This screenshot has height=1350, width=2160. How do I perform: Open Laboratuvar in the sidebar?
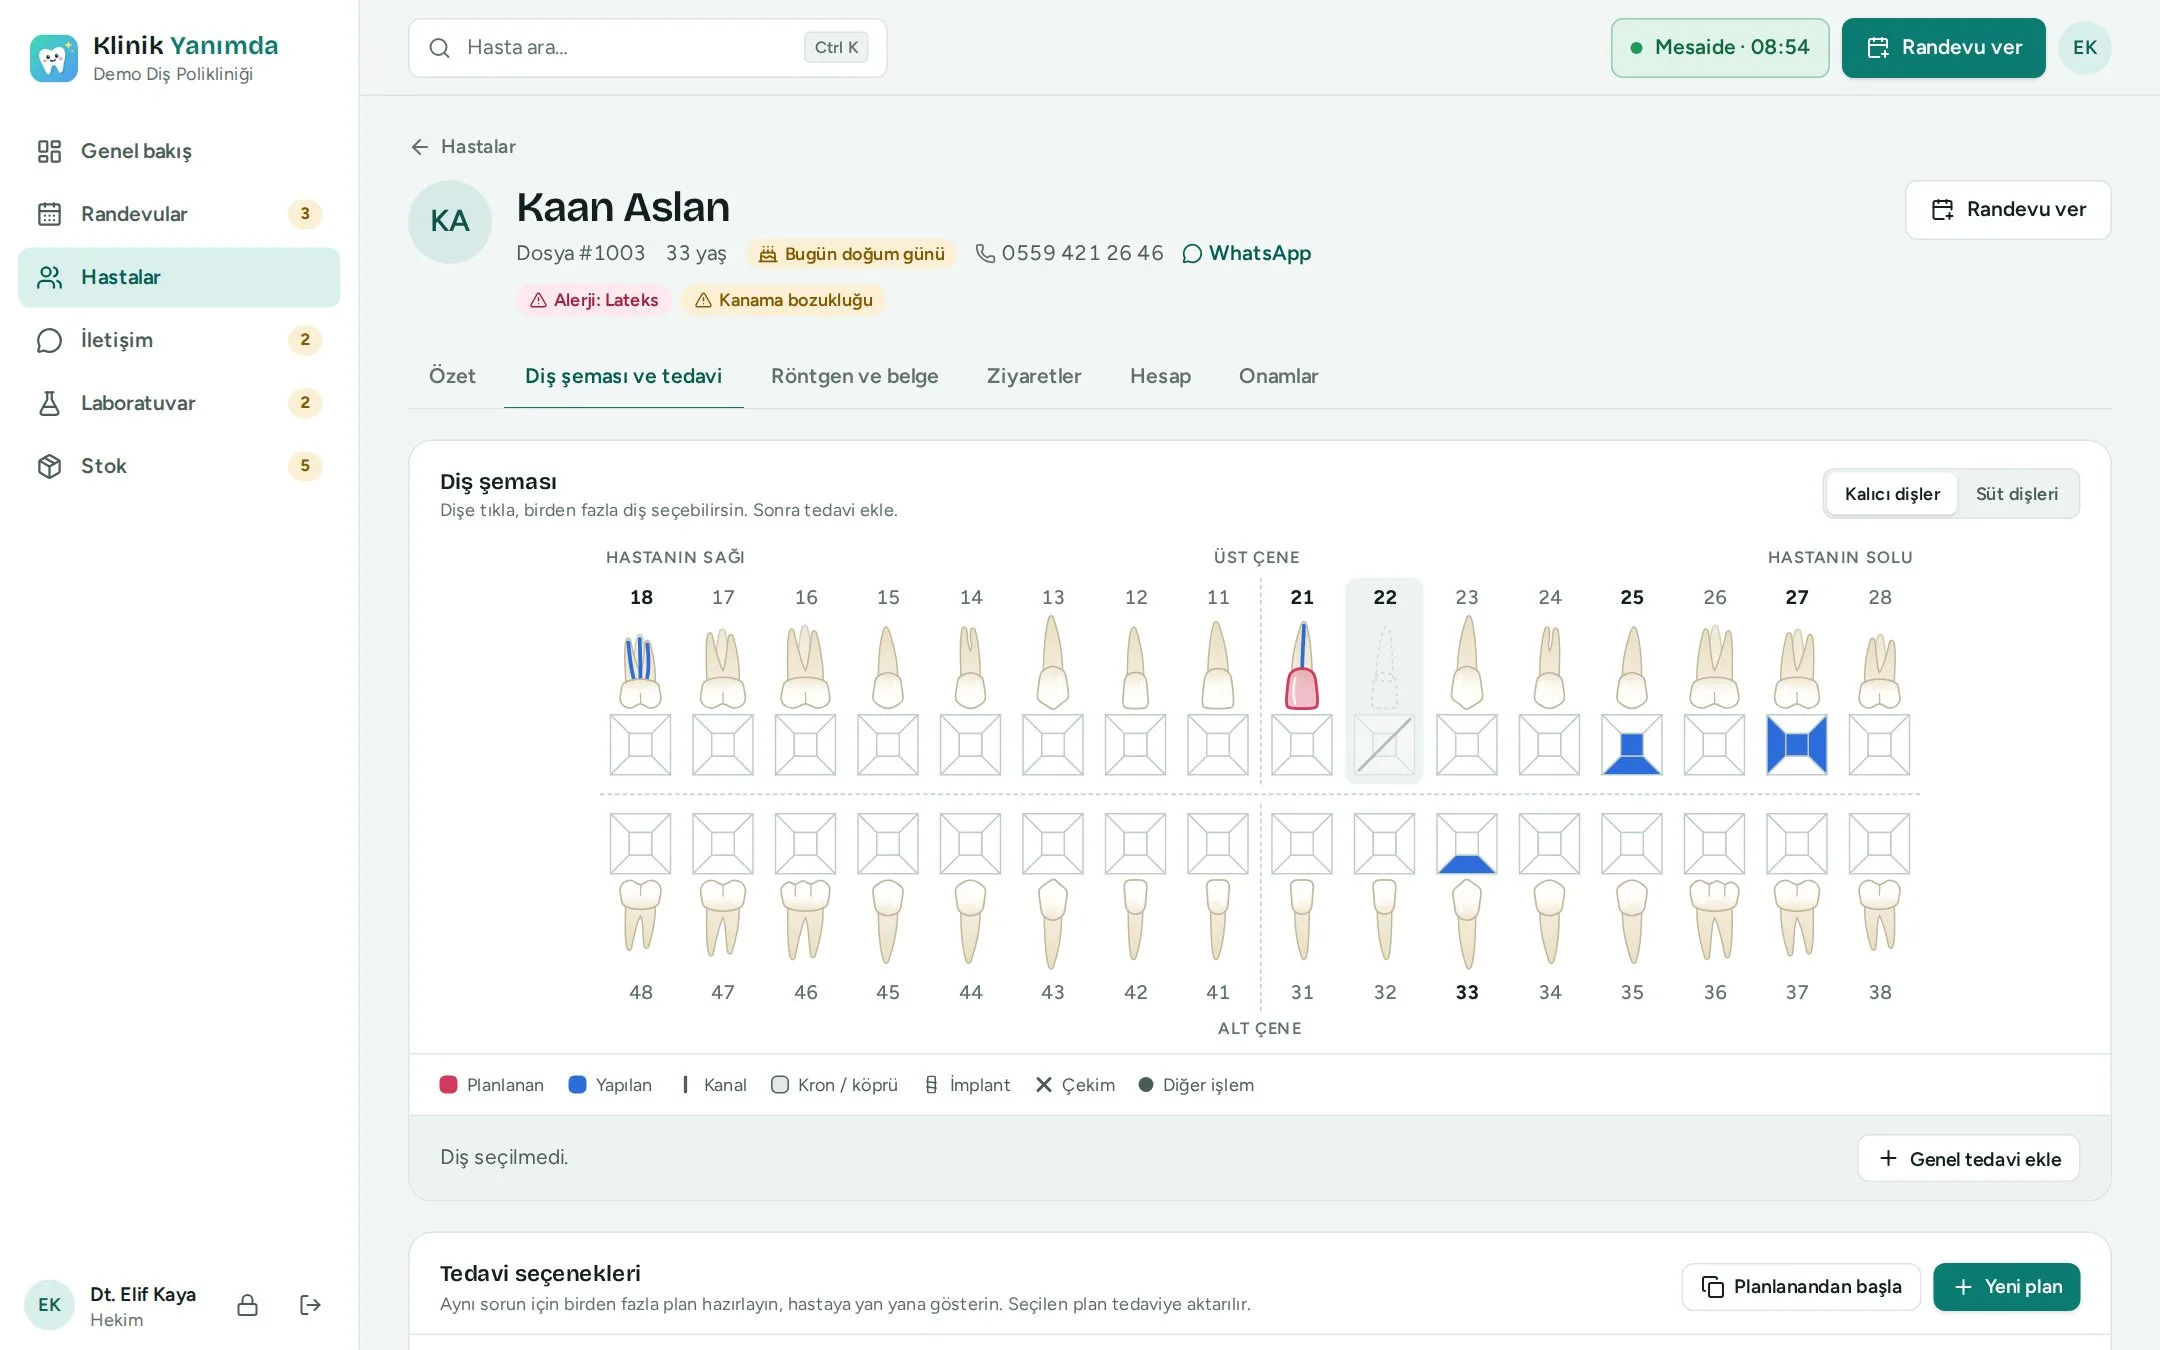(179, 403)
